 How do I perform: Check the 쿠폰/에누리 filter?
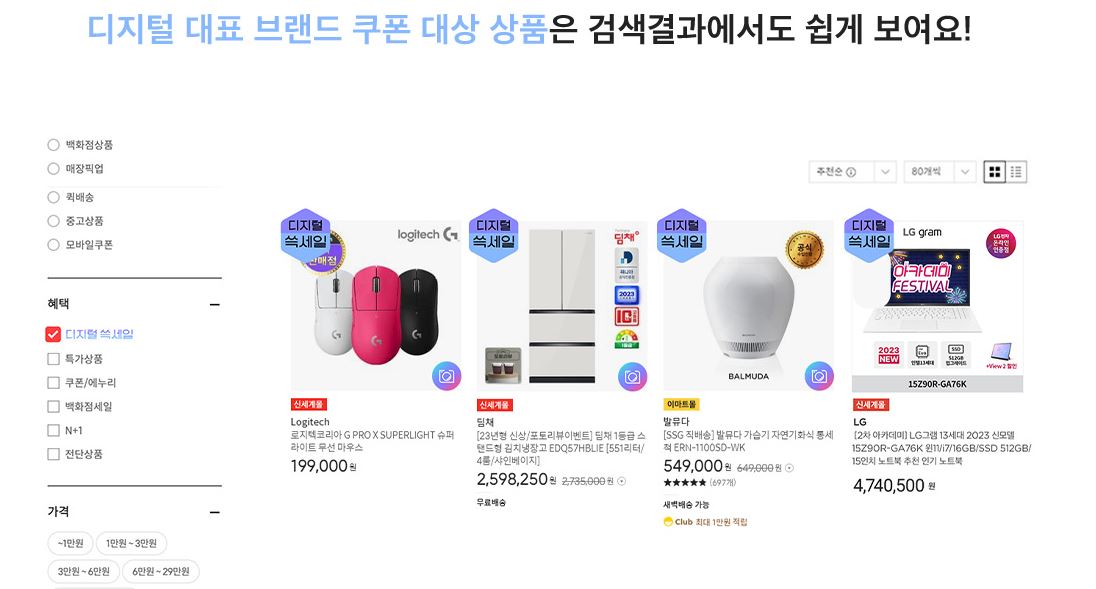tap(53, 382)
